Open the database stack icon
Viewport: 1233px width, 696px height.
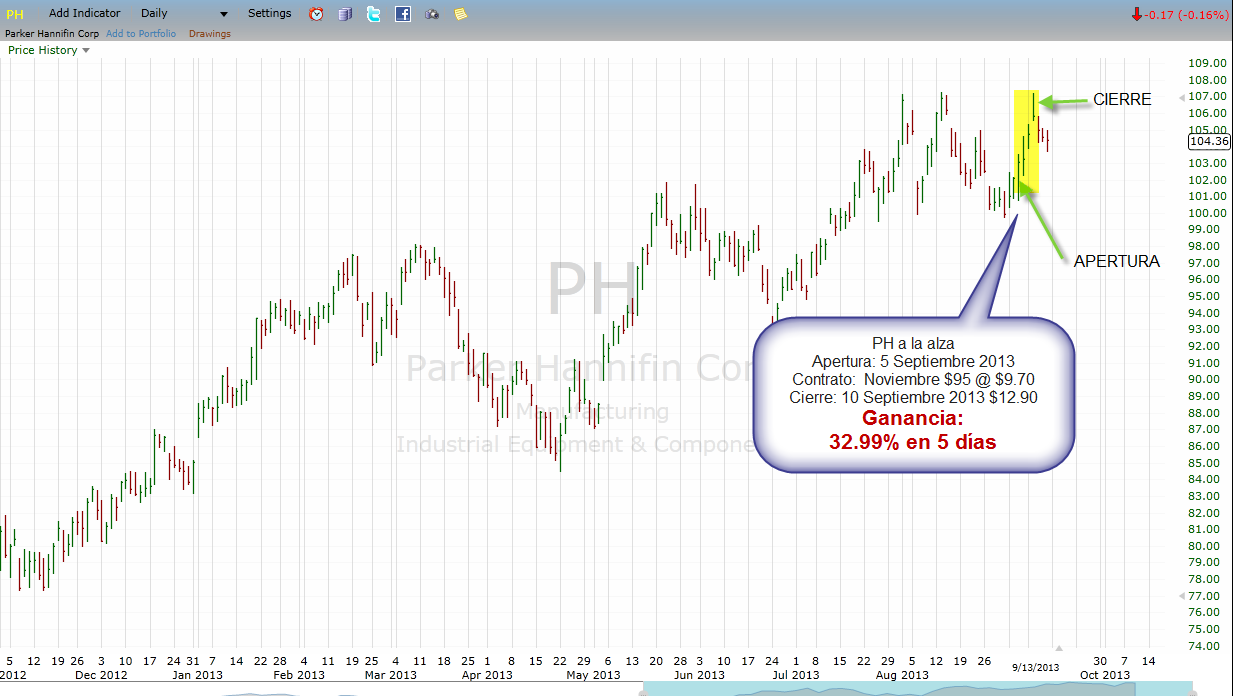pyautogui.click(x=345, y=14)
